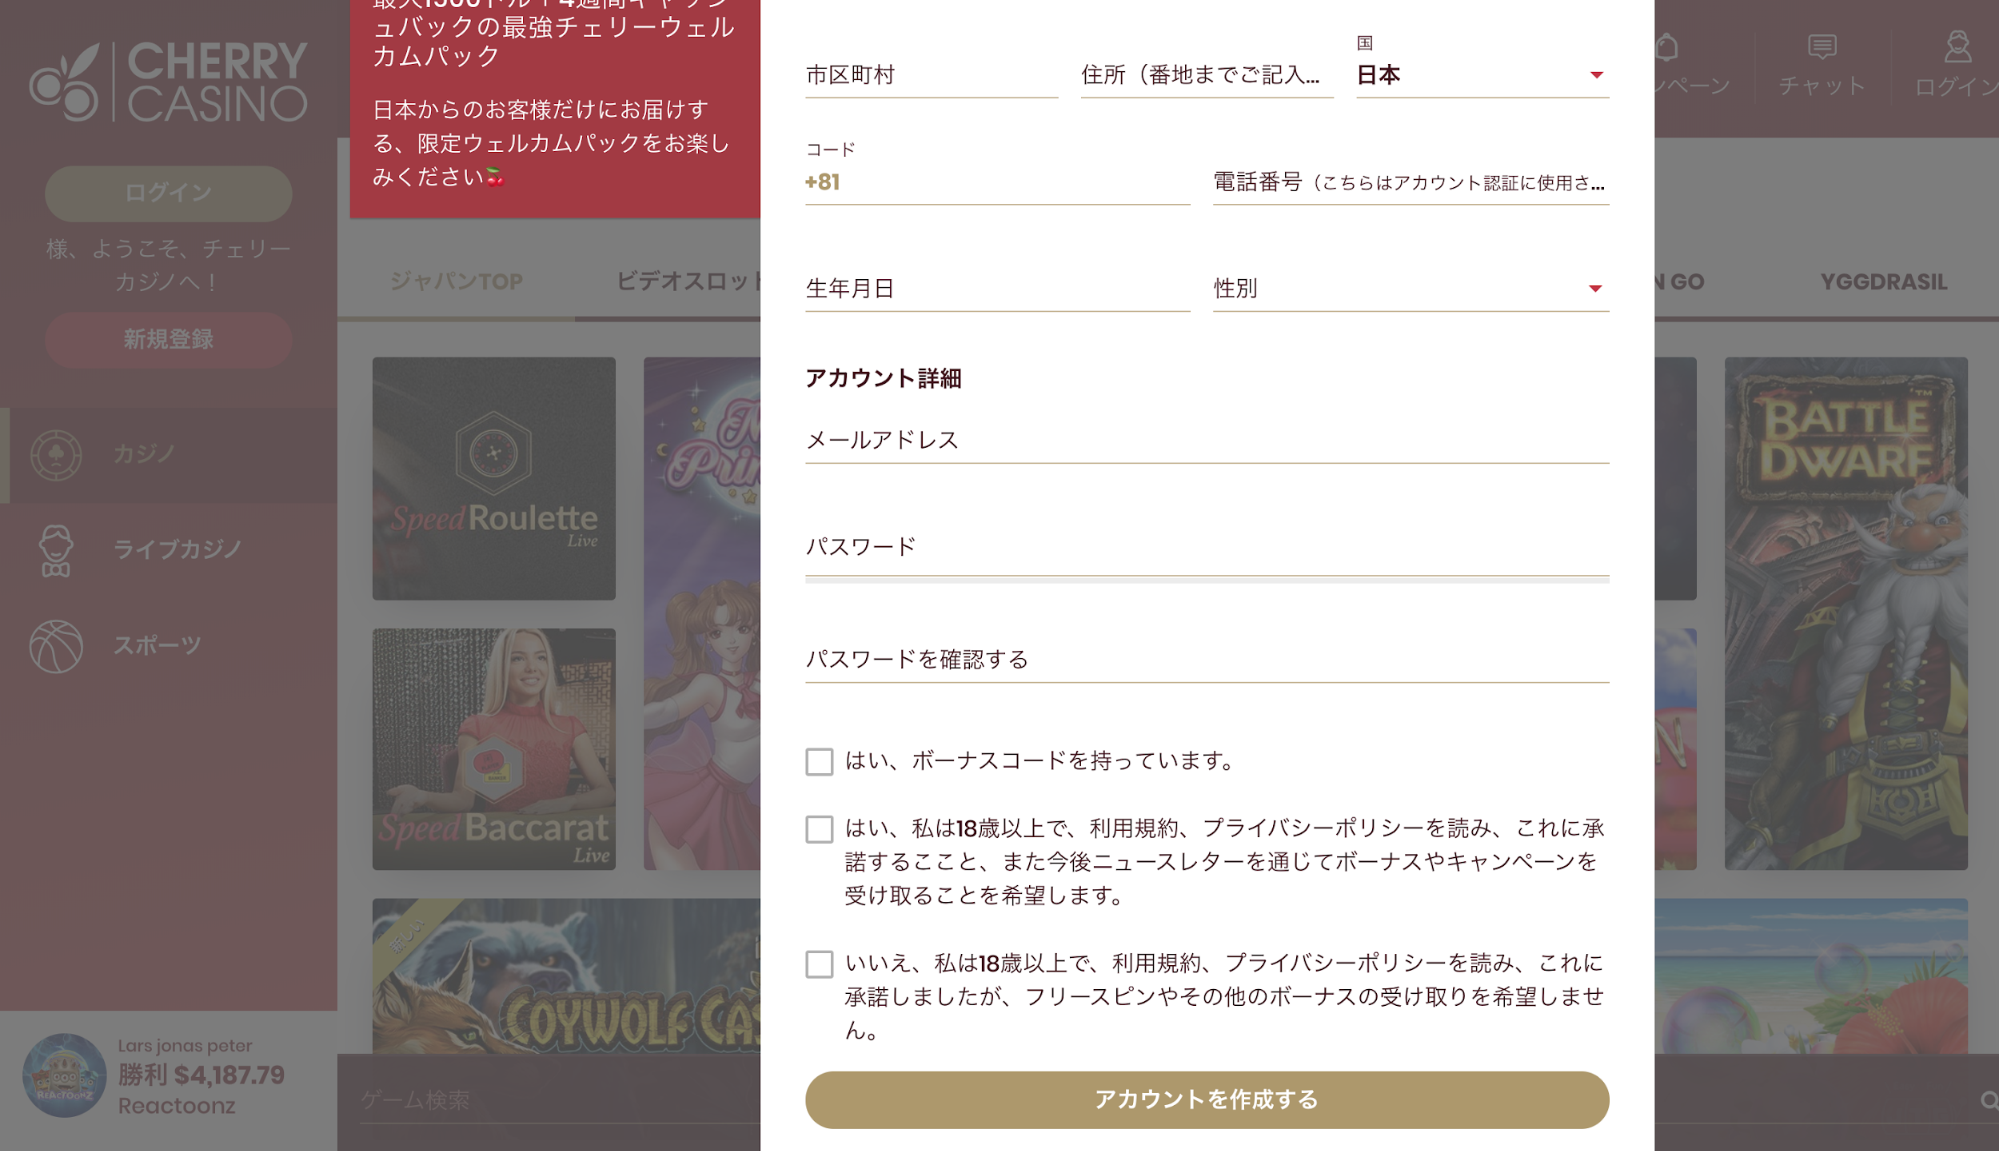
Task: Click the casino chip icon in sidebar
Action: coord(56,455)
